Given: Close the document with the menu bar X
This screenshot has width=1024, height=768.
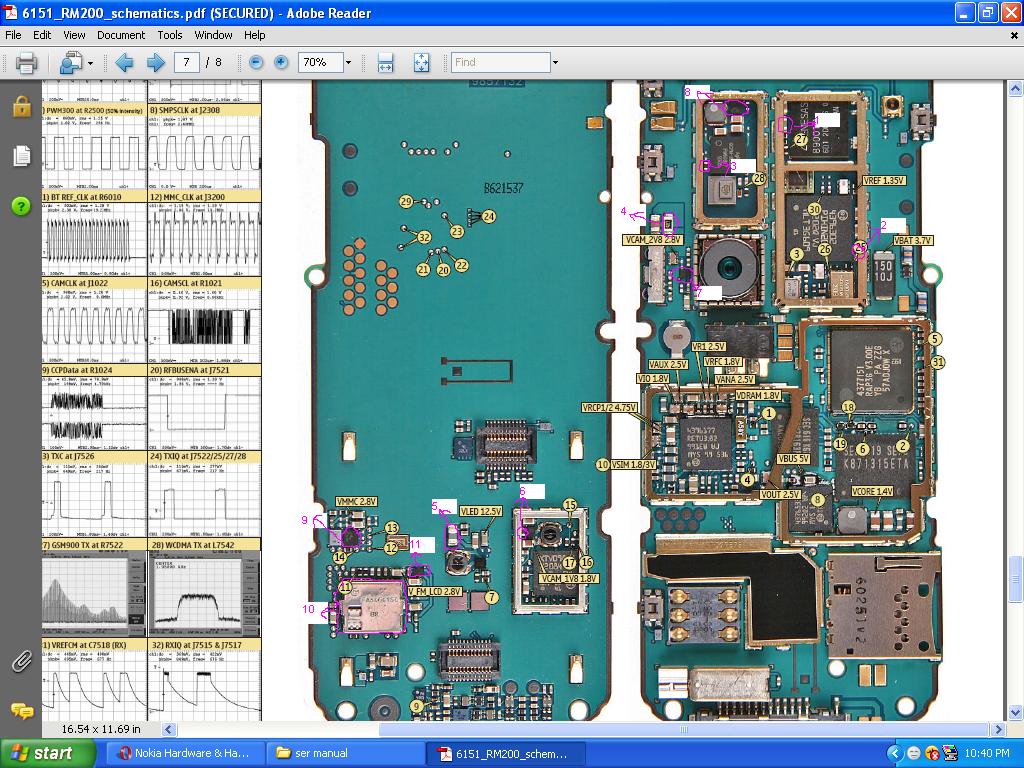Looking at the screenshot, I should [1014, 36].
